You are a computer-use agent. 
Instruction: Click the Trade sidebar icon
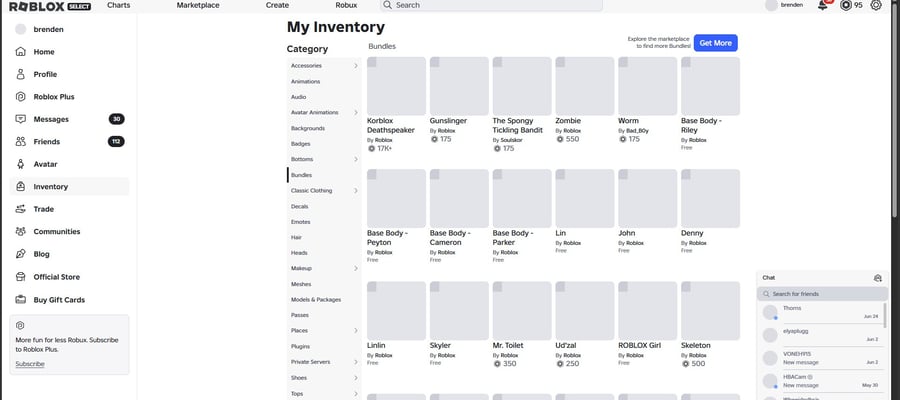(x=21, y=209)
